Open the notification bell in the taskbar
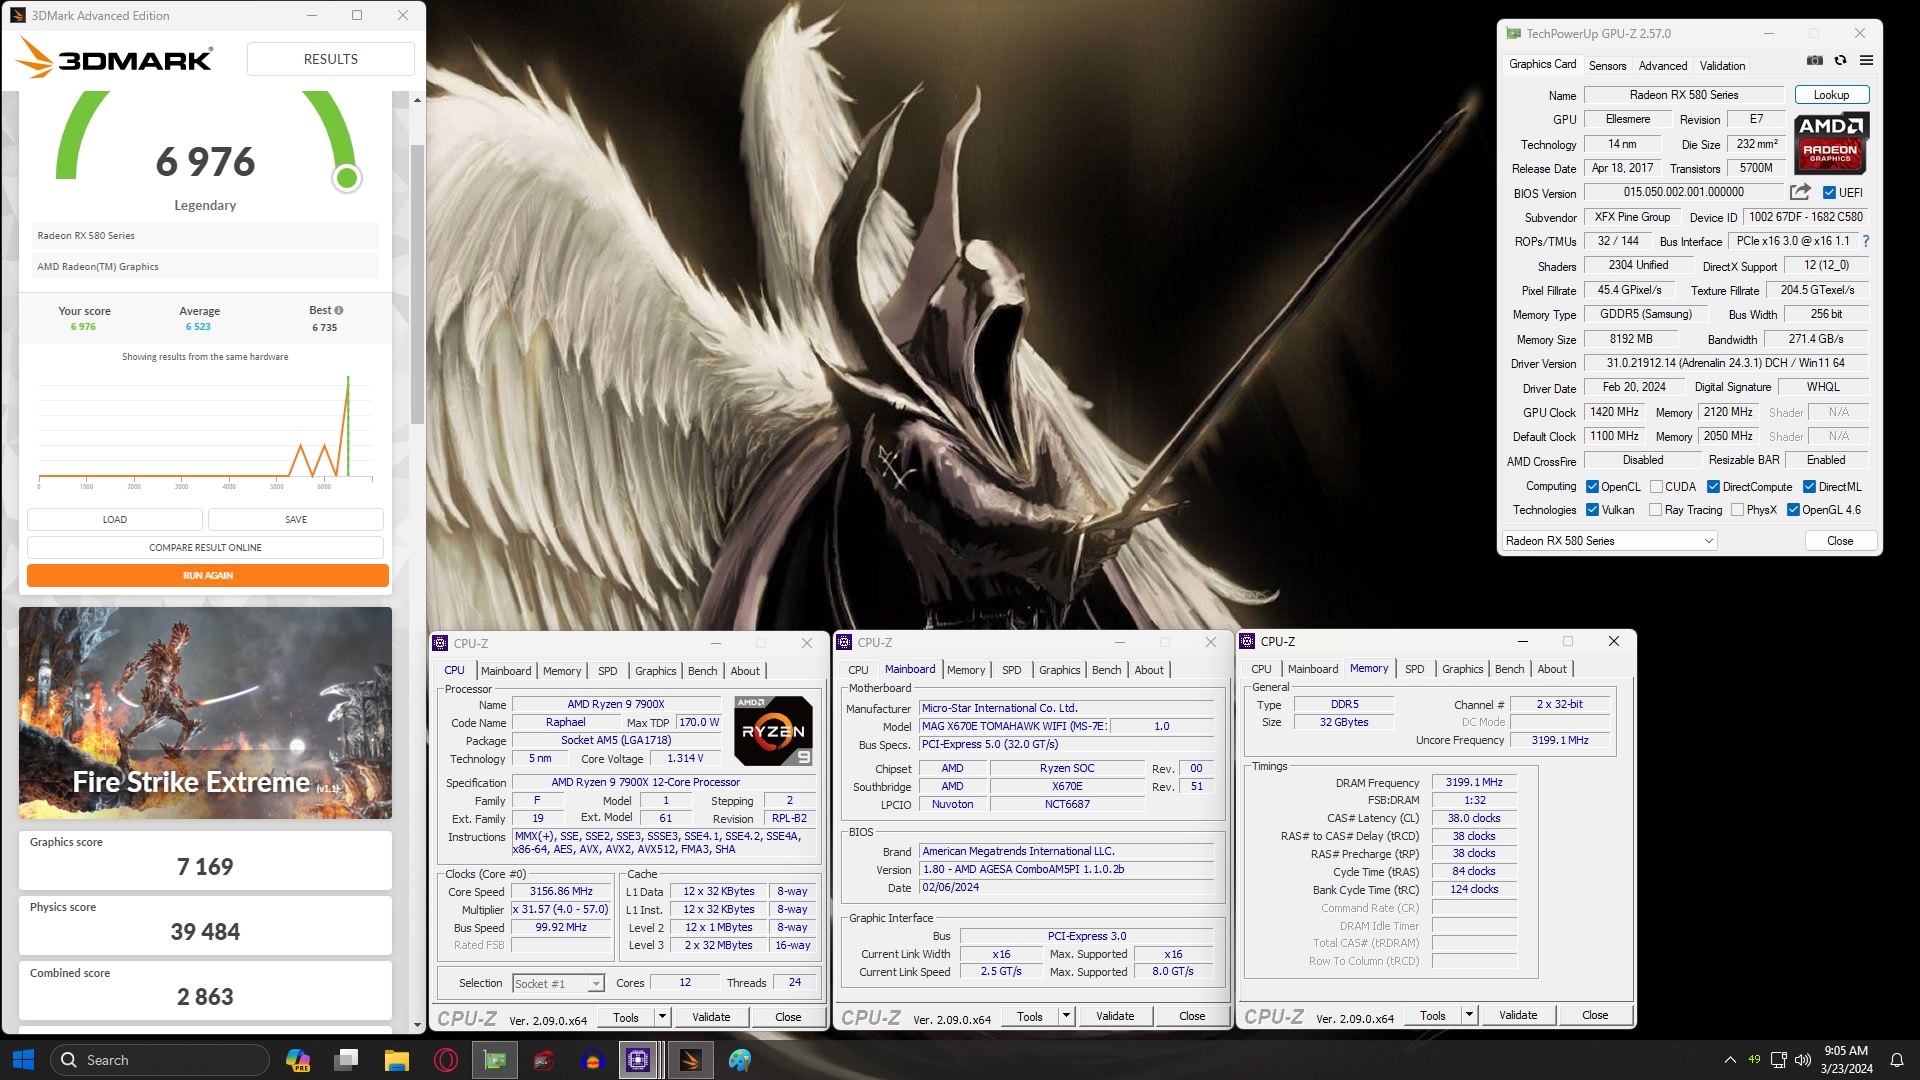 click(1896, 1060)
